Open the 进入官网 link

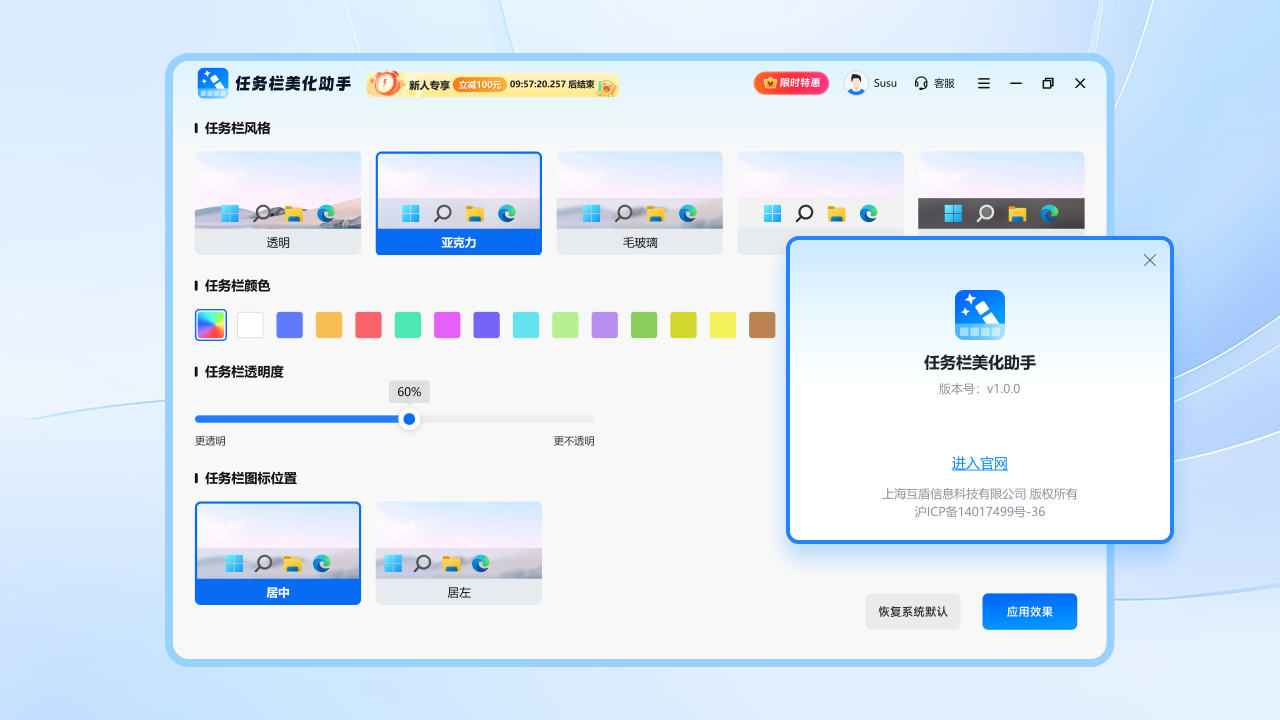click(978, 463)
